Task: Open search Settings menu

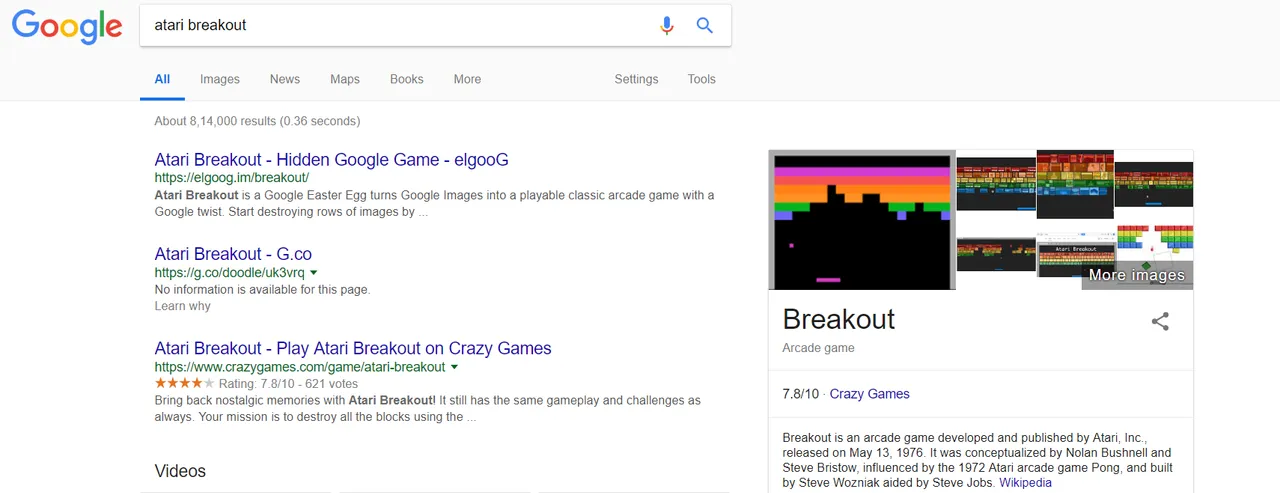Action: tap(636, 79)
